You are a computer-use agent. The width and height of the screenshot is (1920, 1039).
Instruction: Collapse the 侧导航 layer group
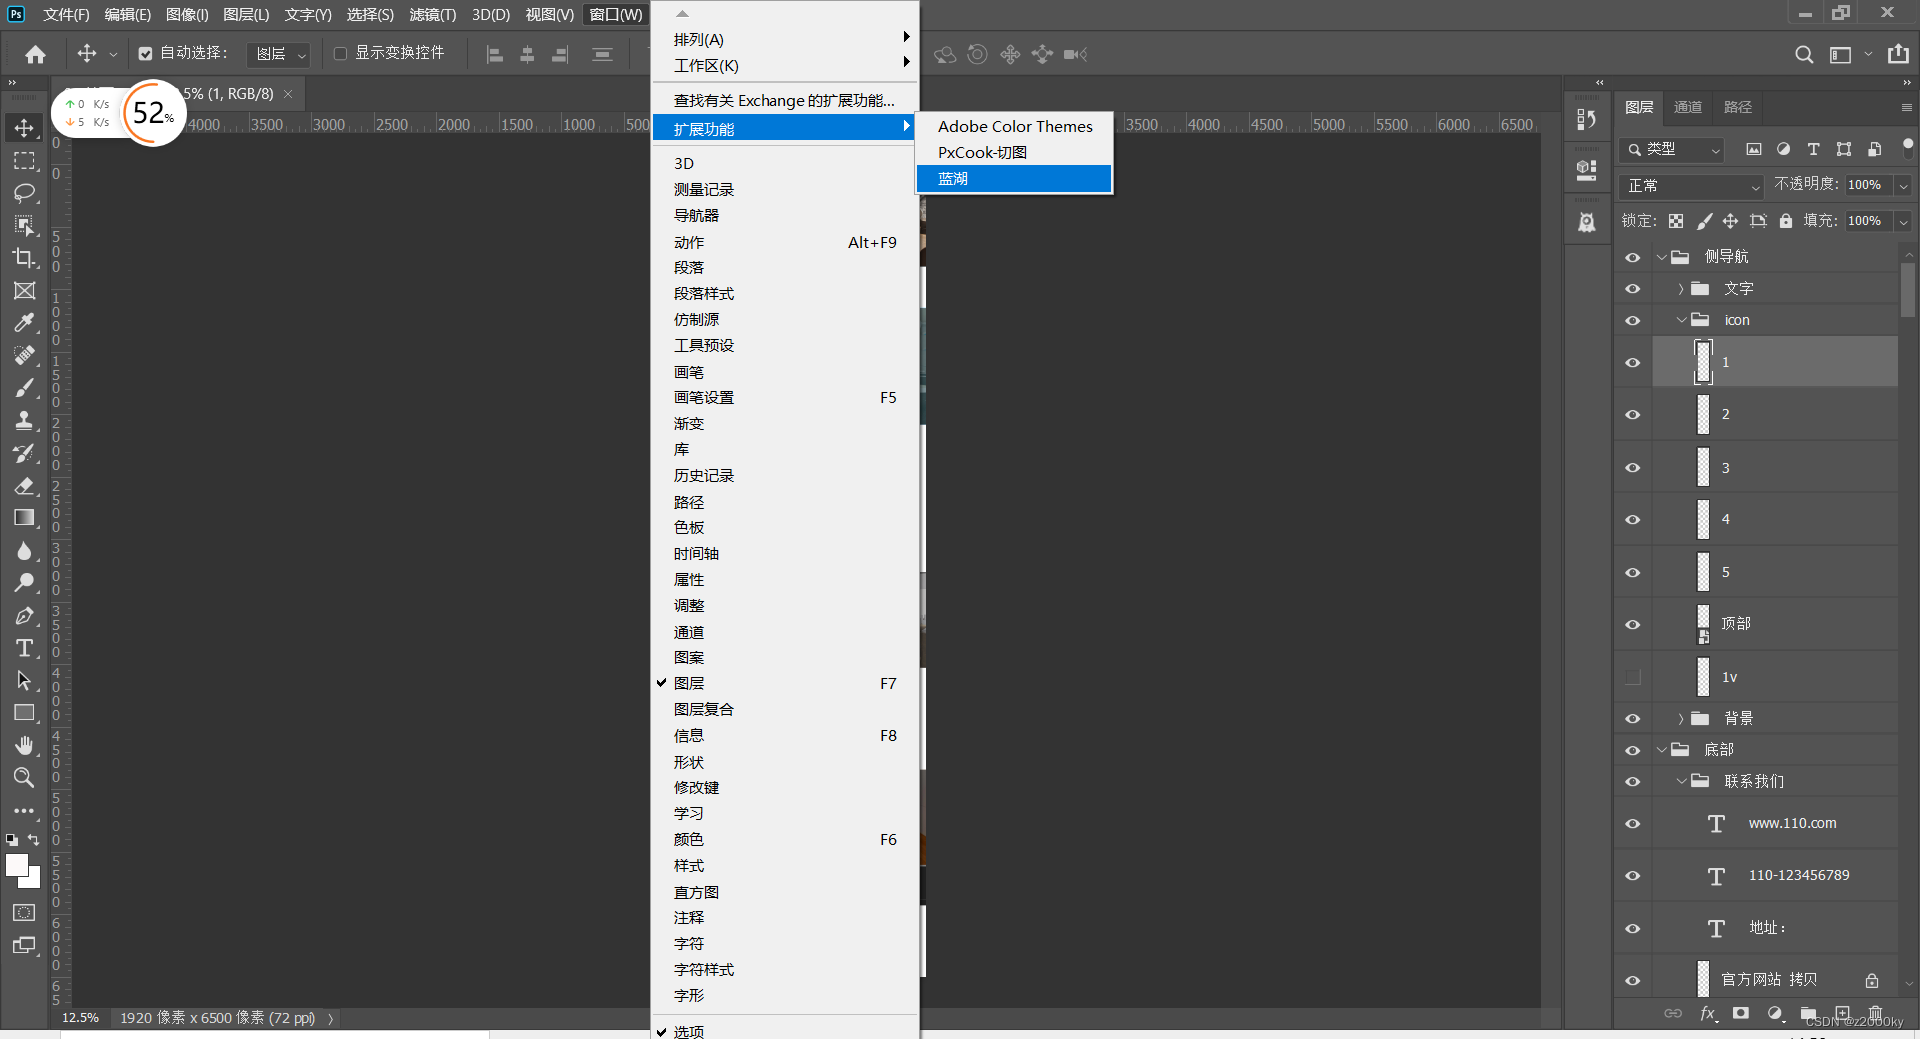coord(1662,257)
